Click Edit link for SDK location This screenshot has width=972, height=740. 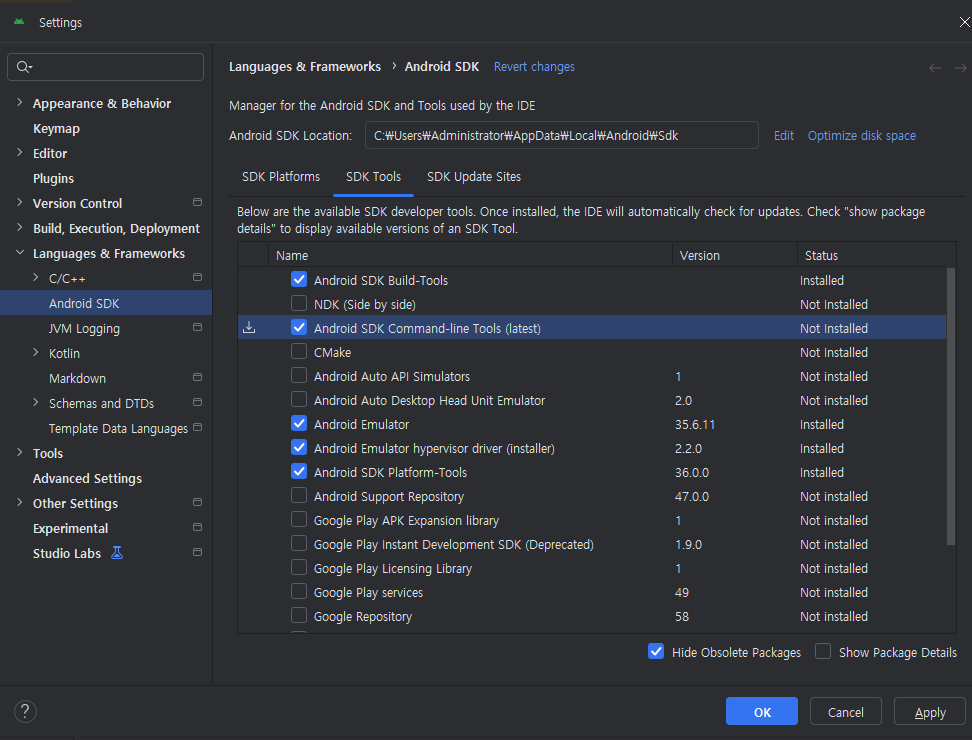[x=784, y=136]
